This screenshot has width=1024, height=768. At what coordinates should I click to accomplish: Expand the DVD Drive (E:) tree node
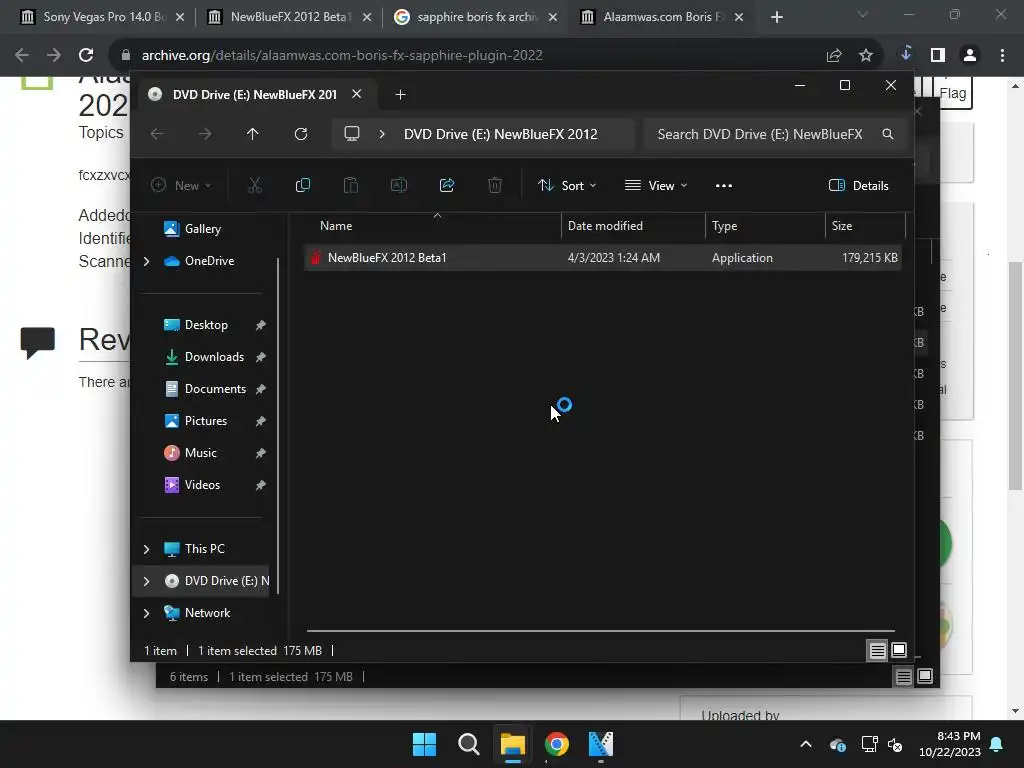pos(146,581)
